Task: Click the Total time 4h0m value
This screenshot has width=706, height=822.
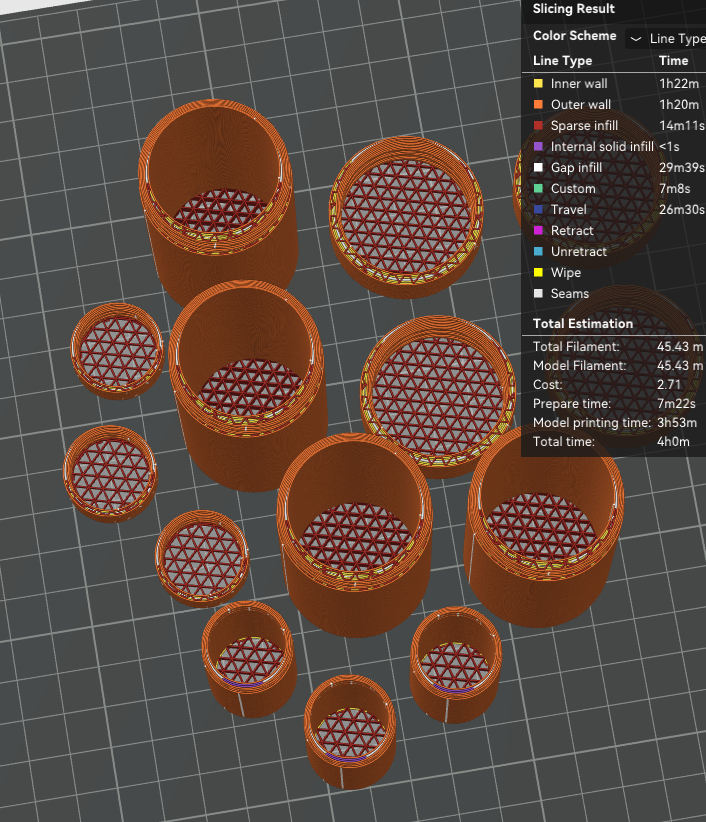Action: coord(673,441)
